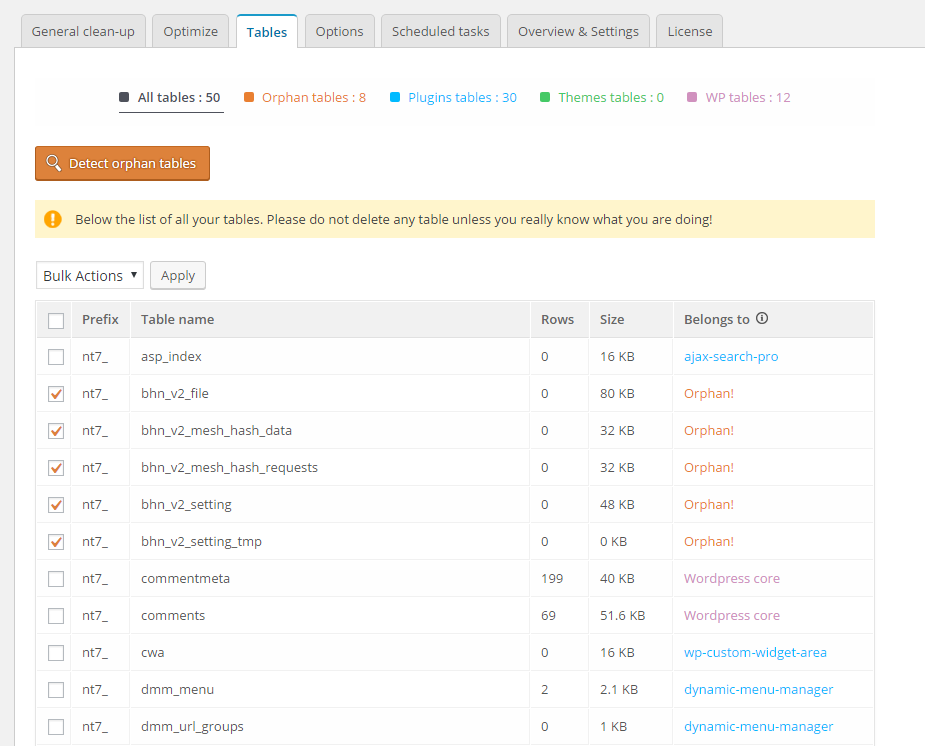Click the info icon beside Belongs to
The height and width of the screenshot is (746, 925).
tap(762, 319)
